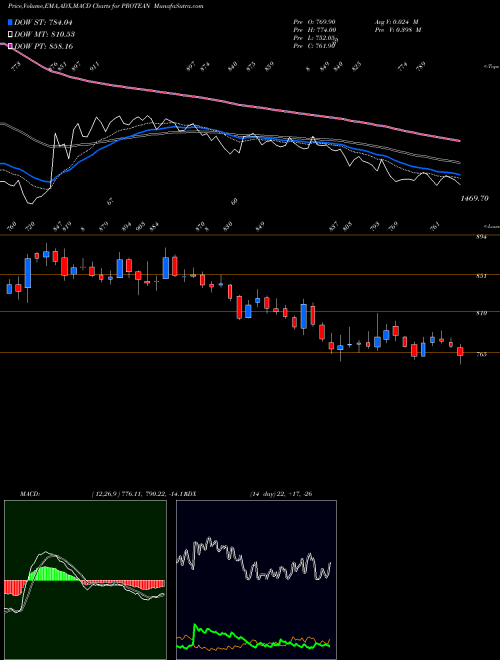Click the 'Pre L: 752.05' value
Screen dimensions: 500x660
[x=314, y=38]
